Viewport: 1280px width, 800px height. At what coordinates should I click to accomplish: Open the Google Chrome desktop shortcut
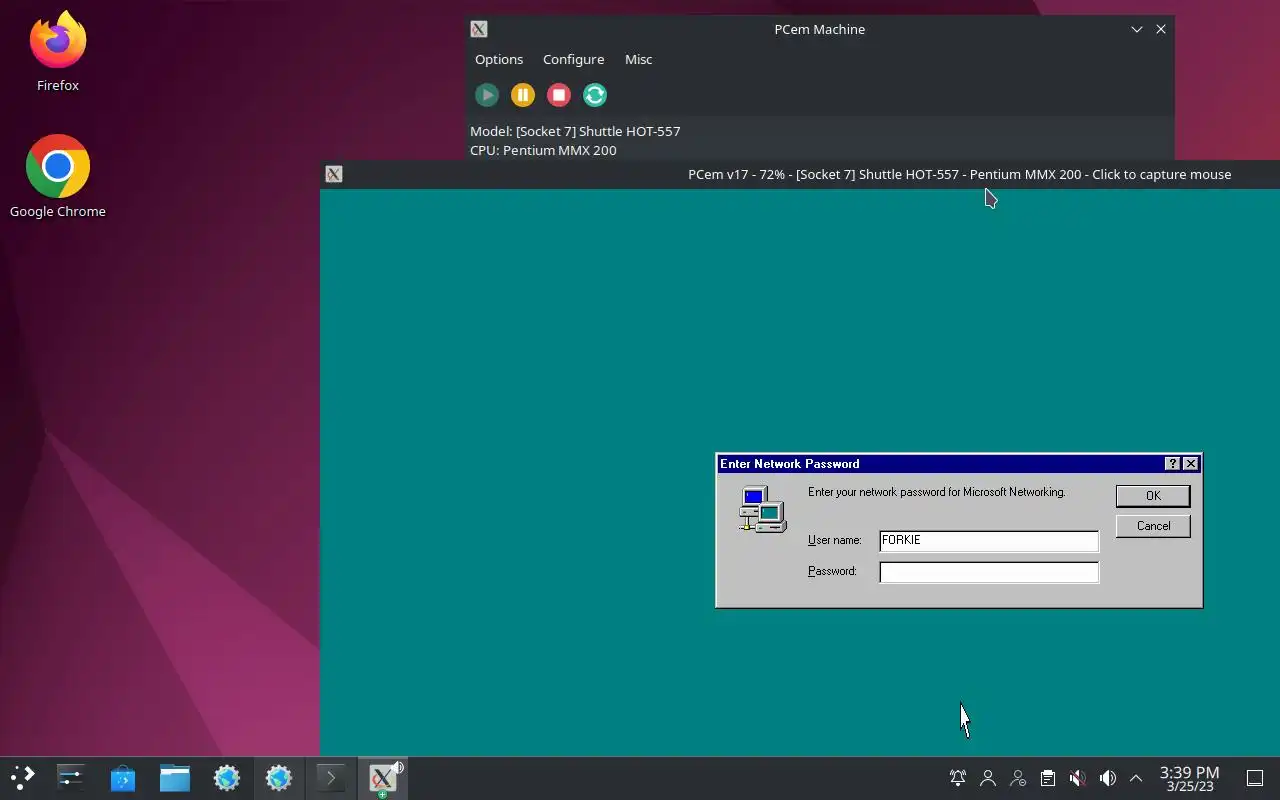58,176
